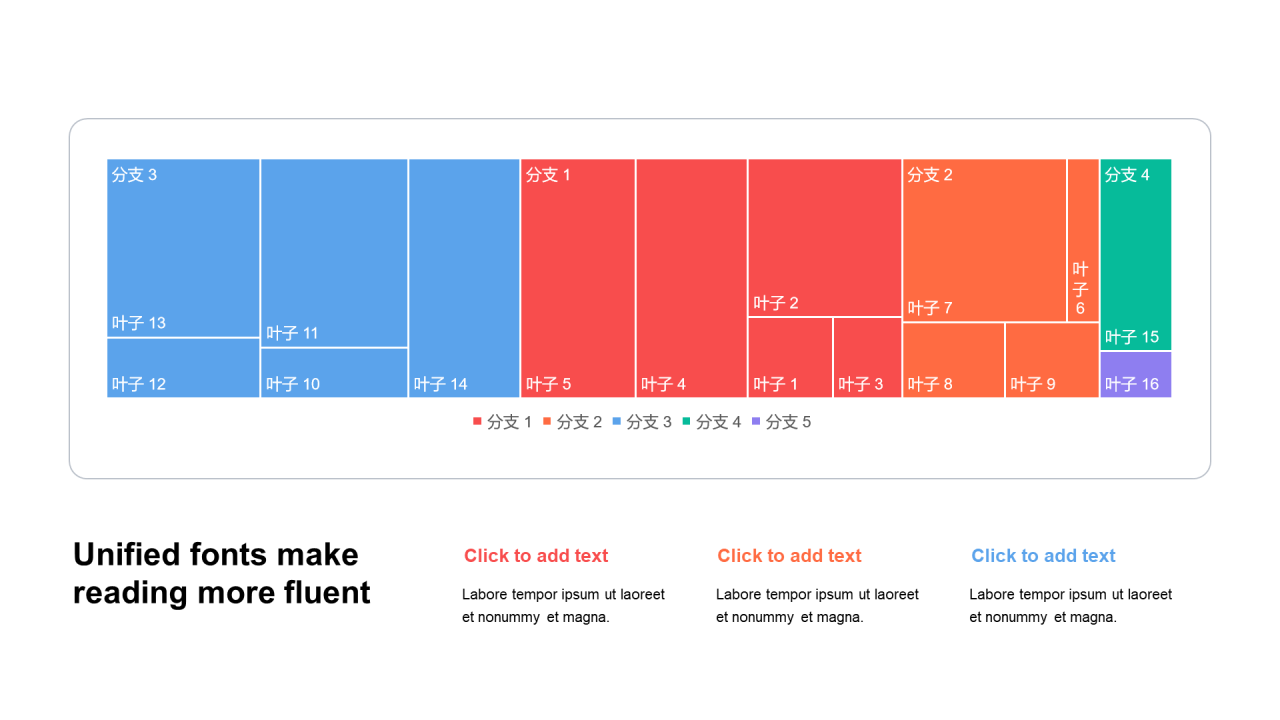Select the purple 分支 5 legend swatch
Image resolution: width=1280 pixels, height=720 pixels.
coord(755,422)
